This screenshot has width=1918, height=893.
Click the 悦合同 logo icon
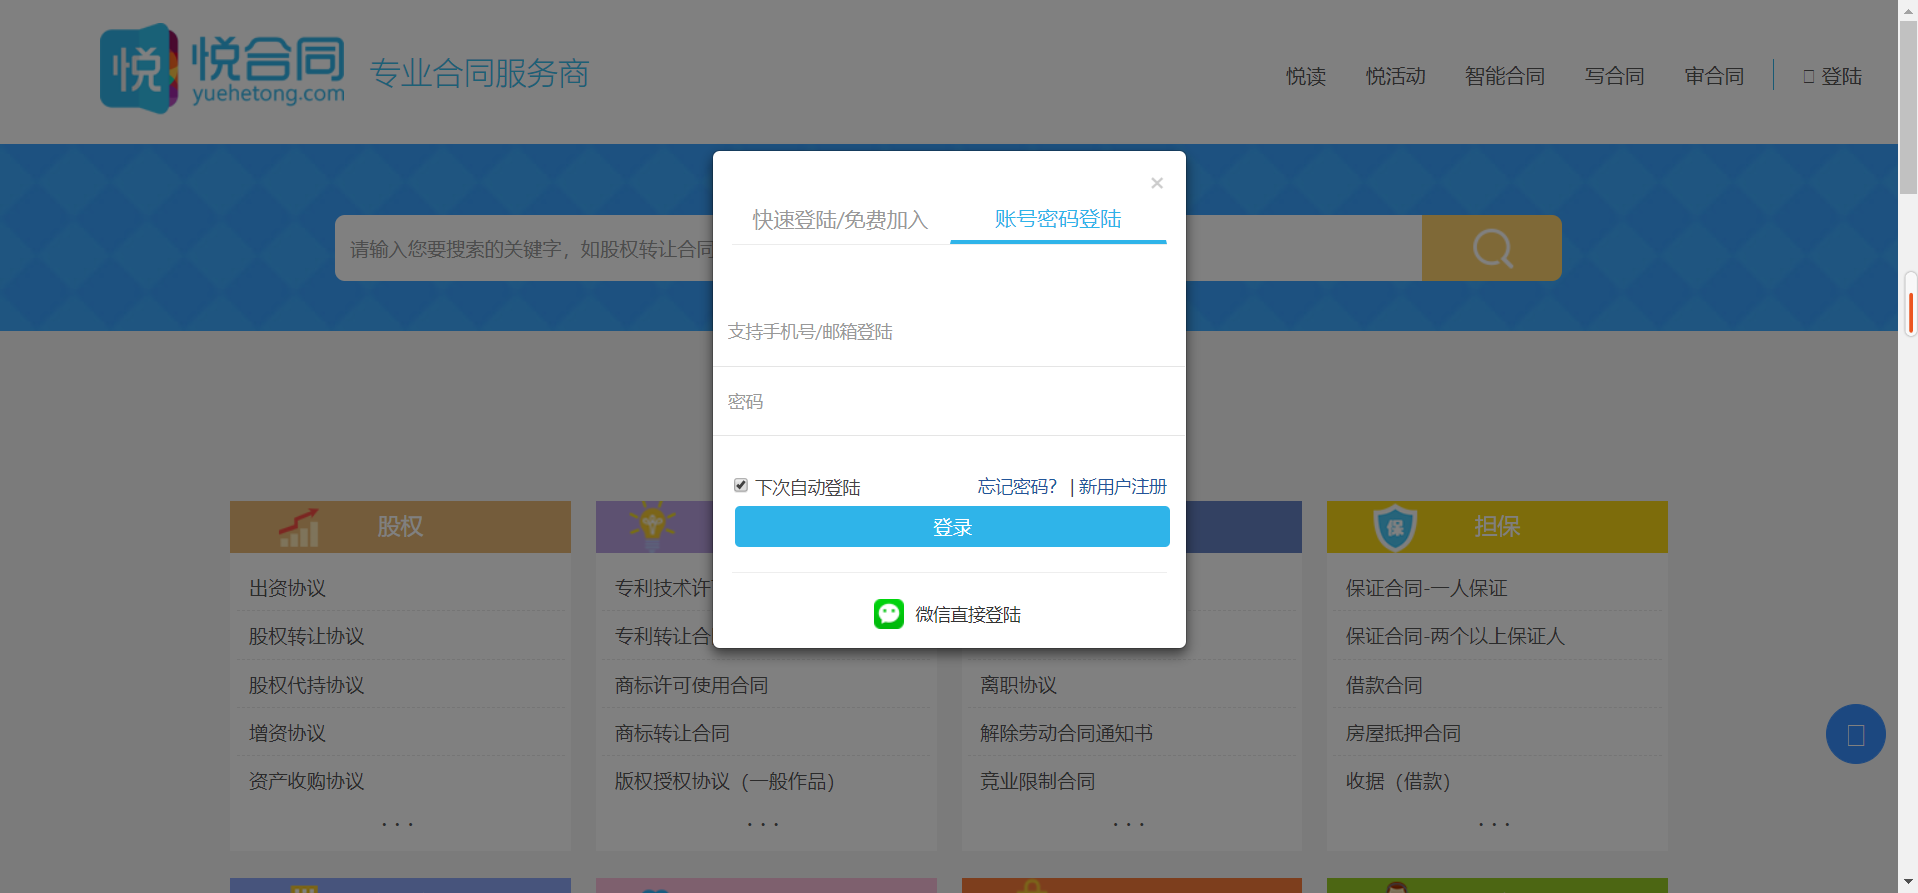(139, 68)
